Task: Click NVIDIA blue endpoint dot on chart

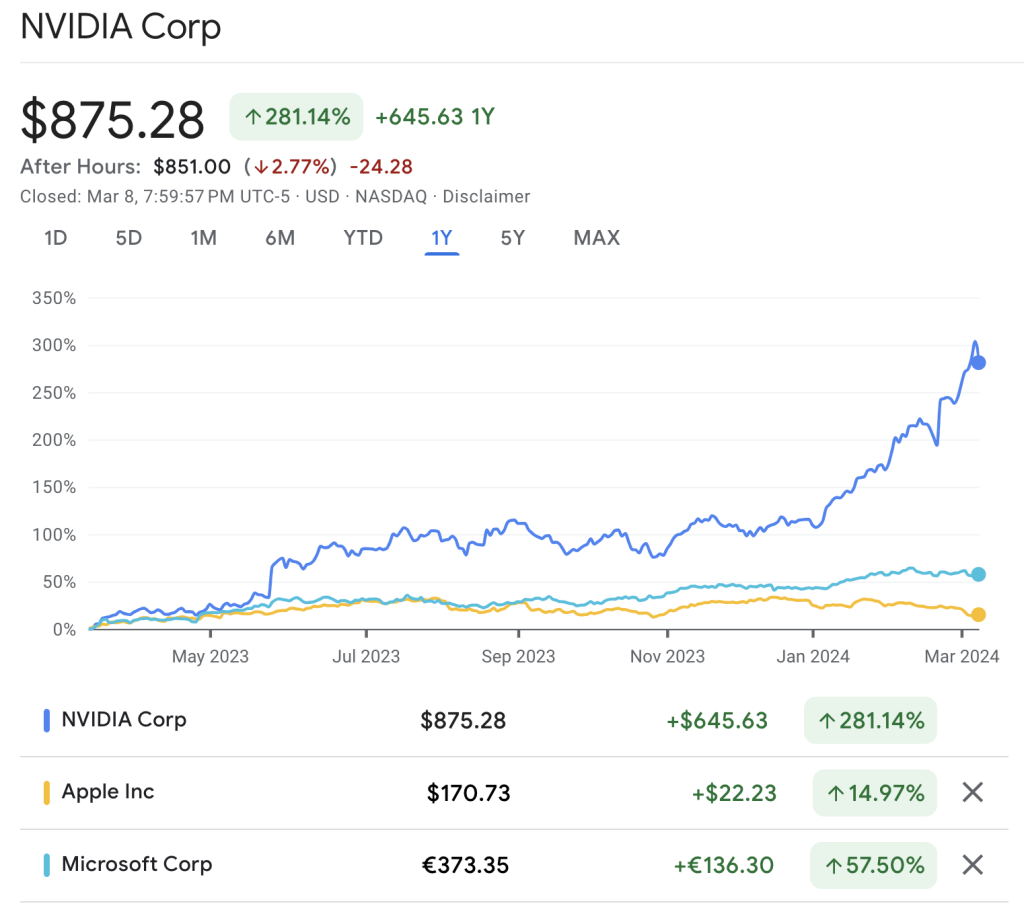Action: (x=978, y=362)
